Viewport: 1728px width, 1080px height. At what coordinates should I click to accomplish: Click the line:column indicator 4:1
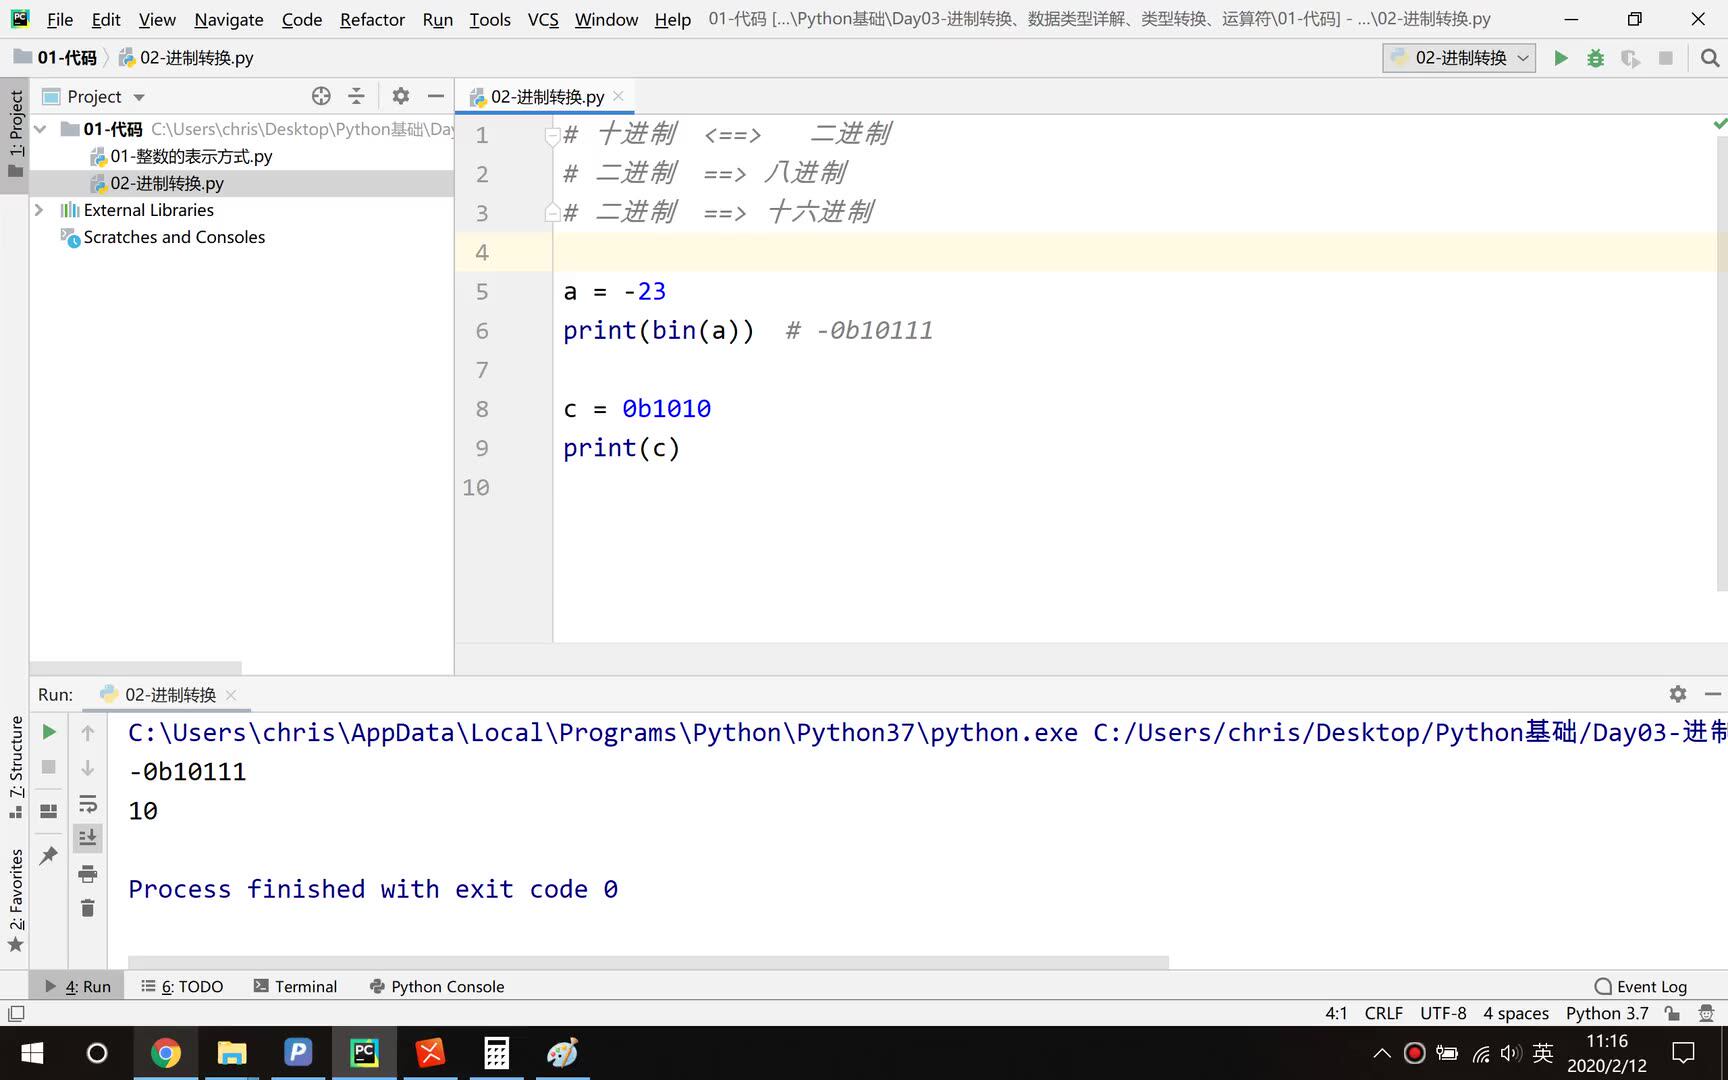1336,1013
